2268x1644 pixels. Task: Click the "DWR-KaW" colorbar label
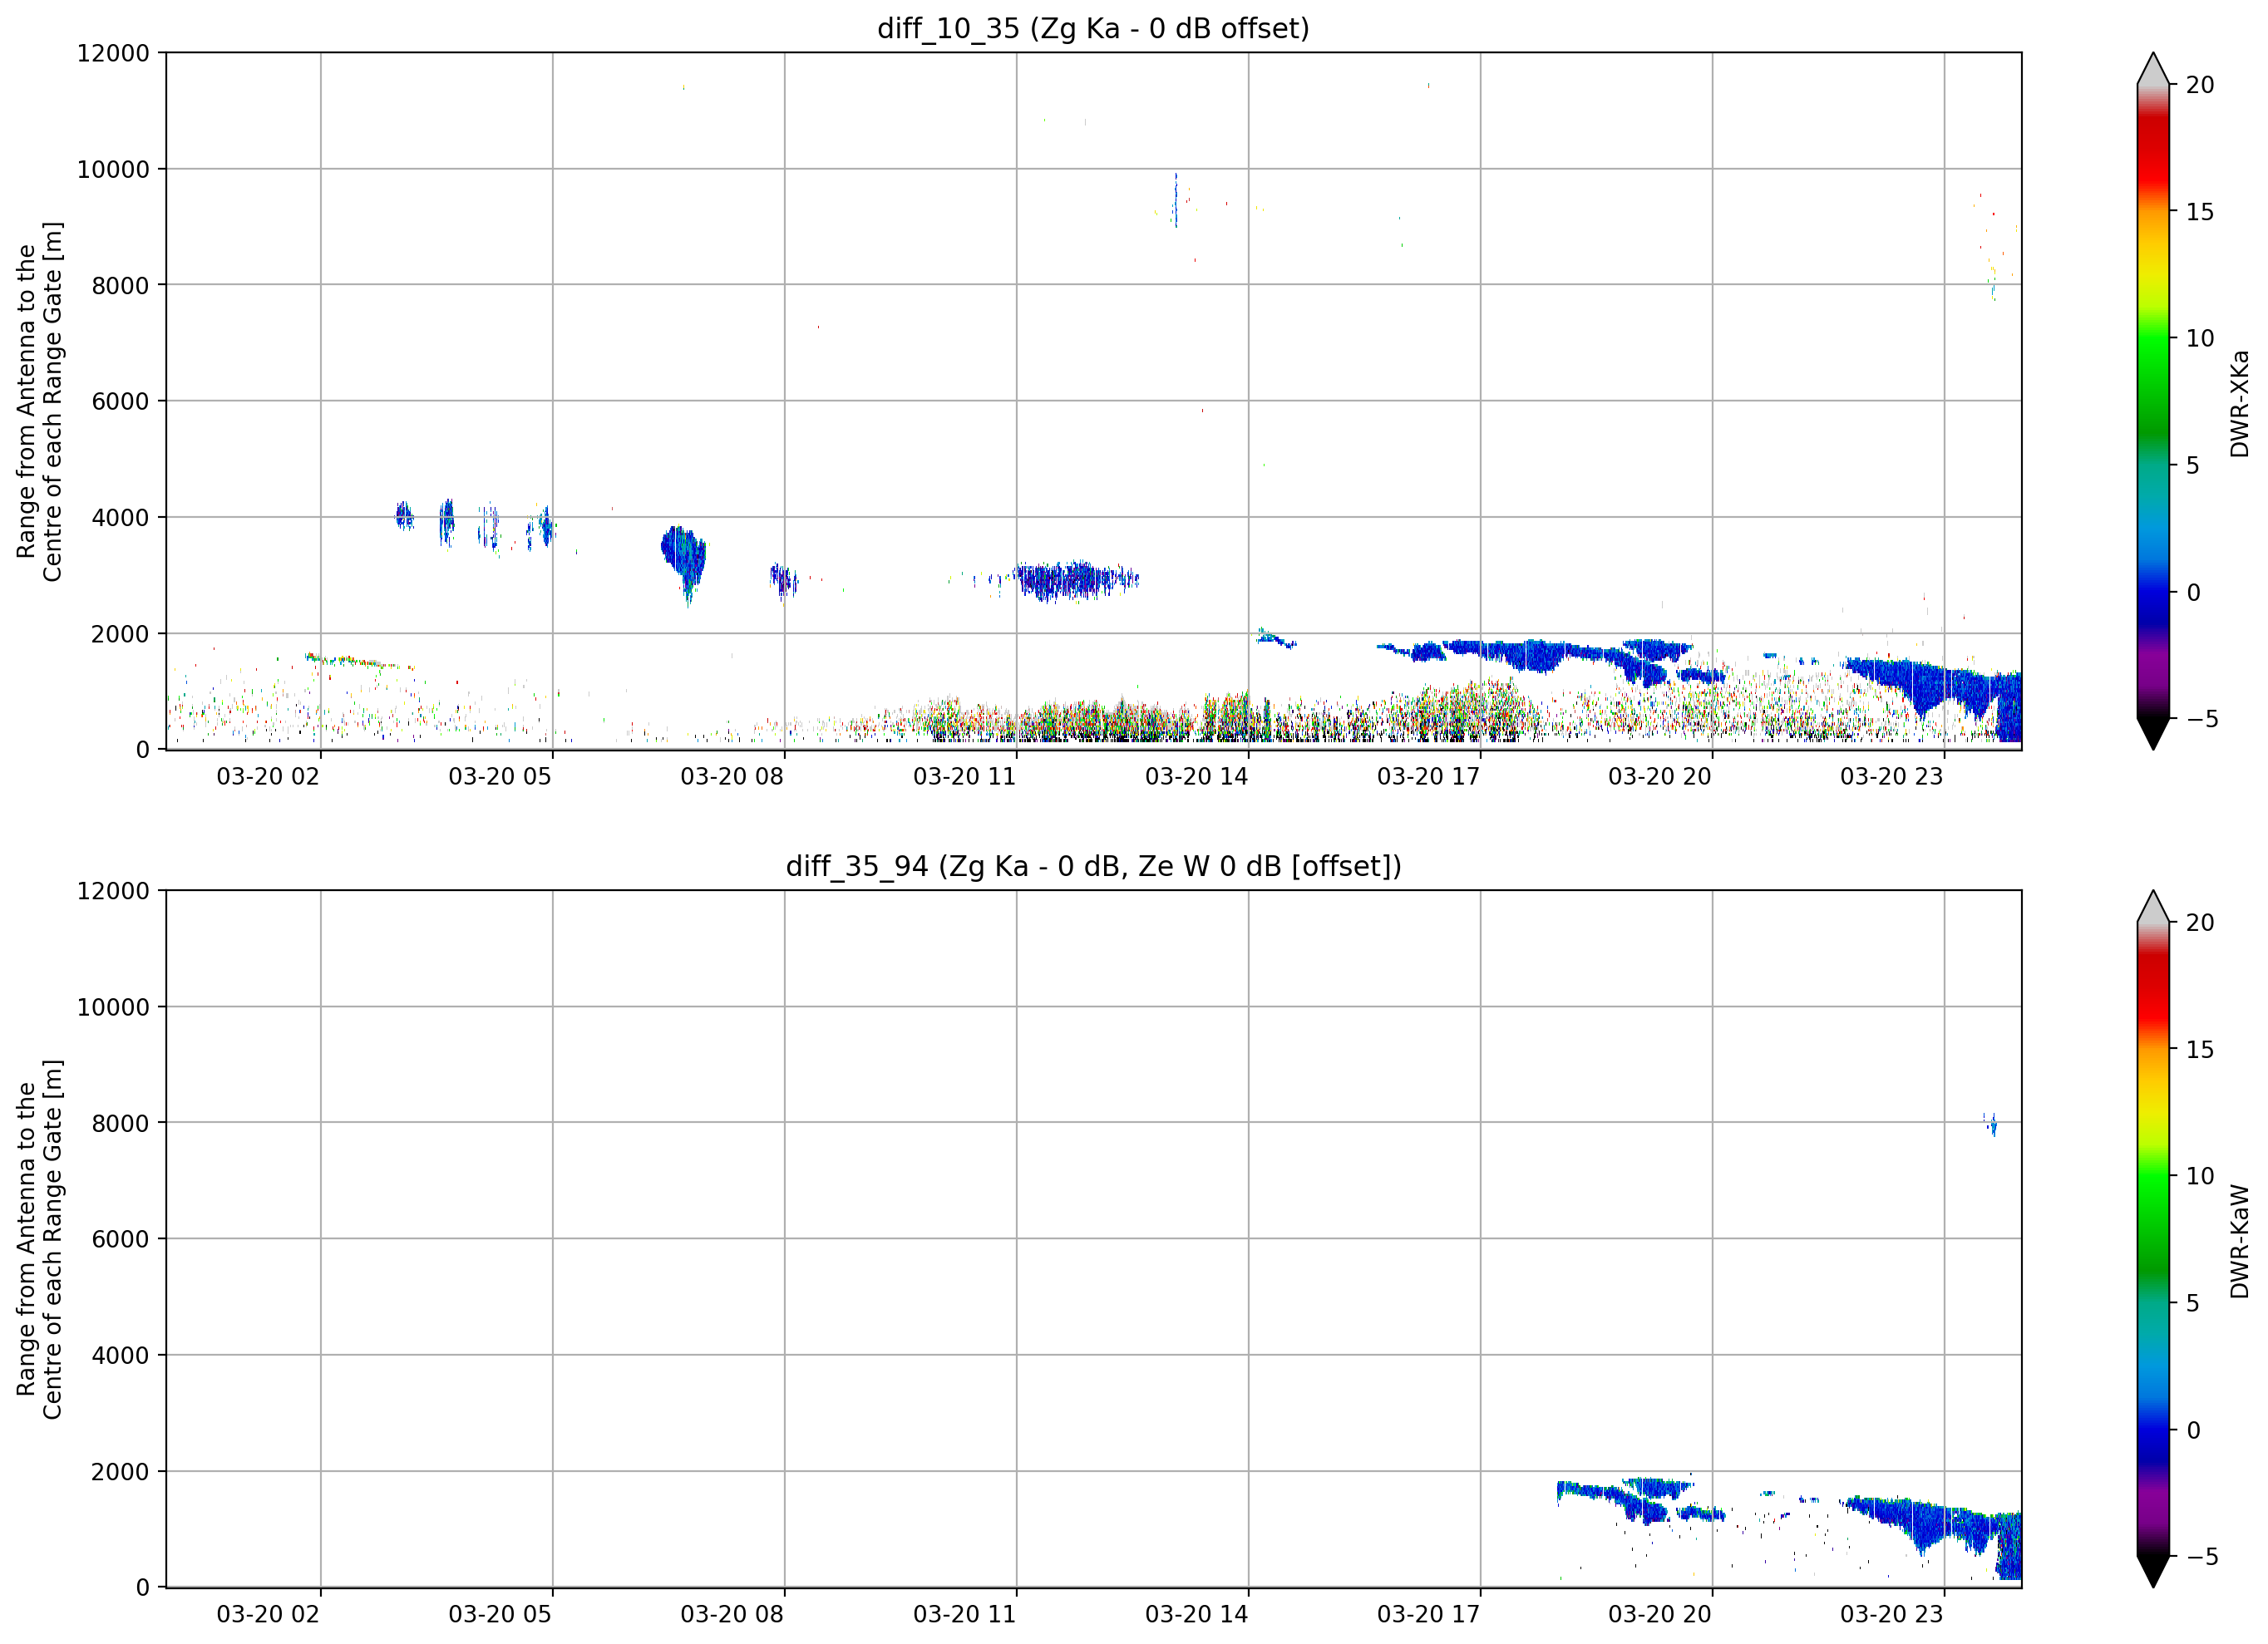[x=2239, y=1241]
